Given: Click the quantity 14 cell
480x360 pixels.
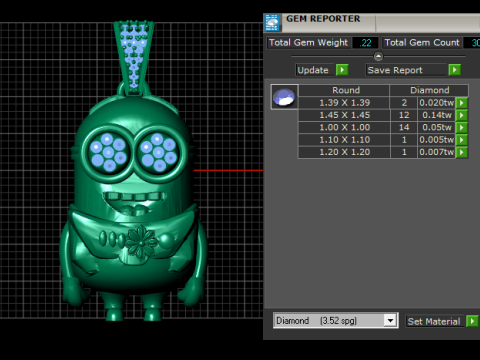Looking at the screenshot, I should pos(404,127).
